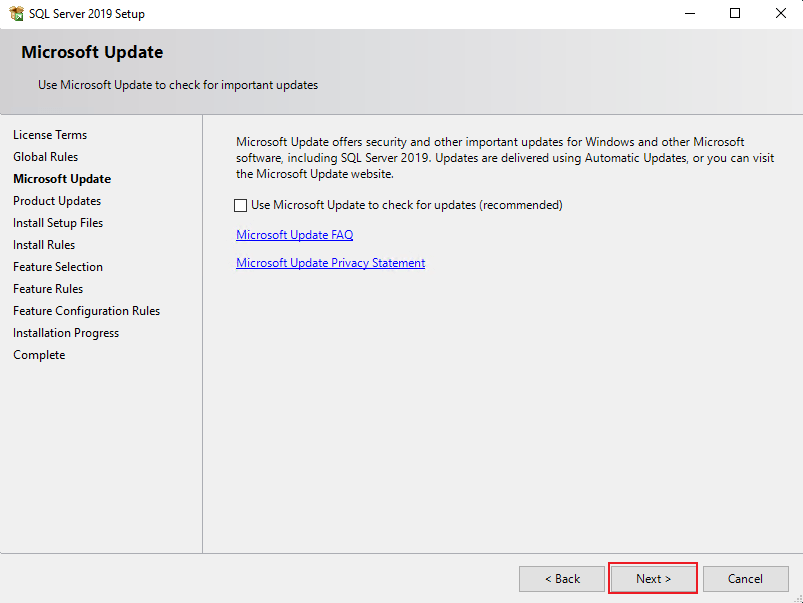Select the Feature Selection step
The width and height of the screenshot is (803, 603).
[x=57, y=266]
